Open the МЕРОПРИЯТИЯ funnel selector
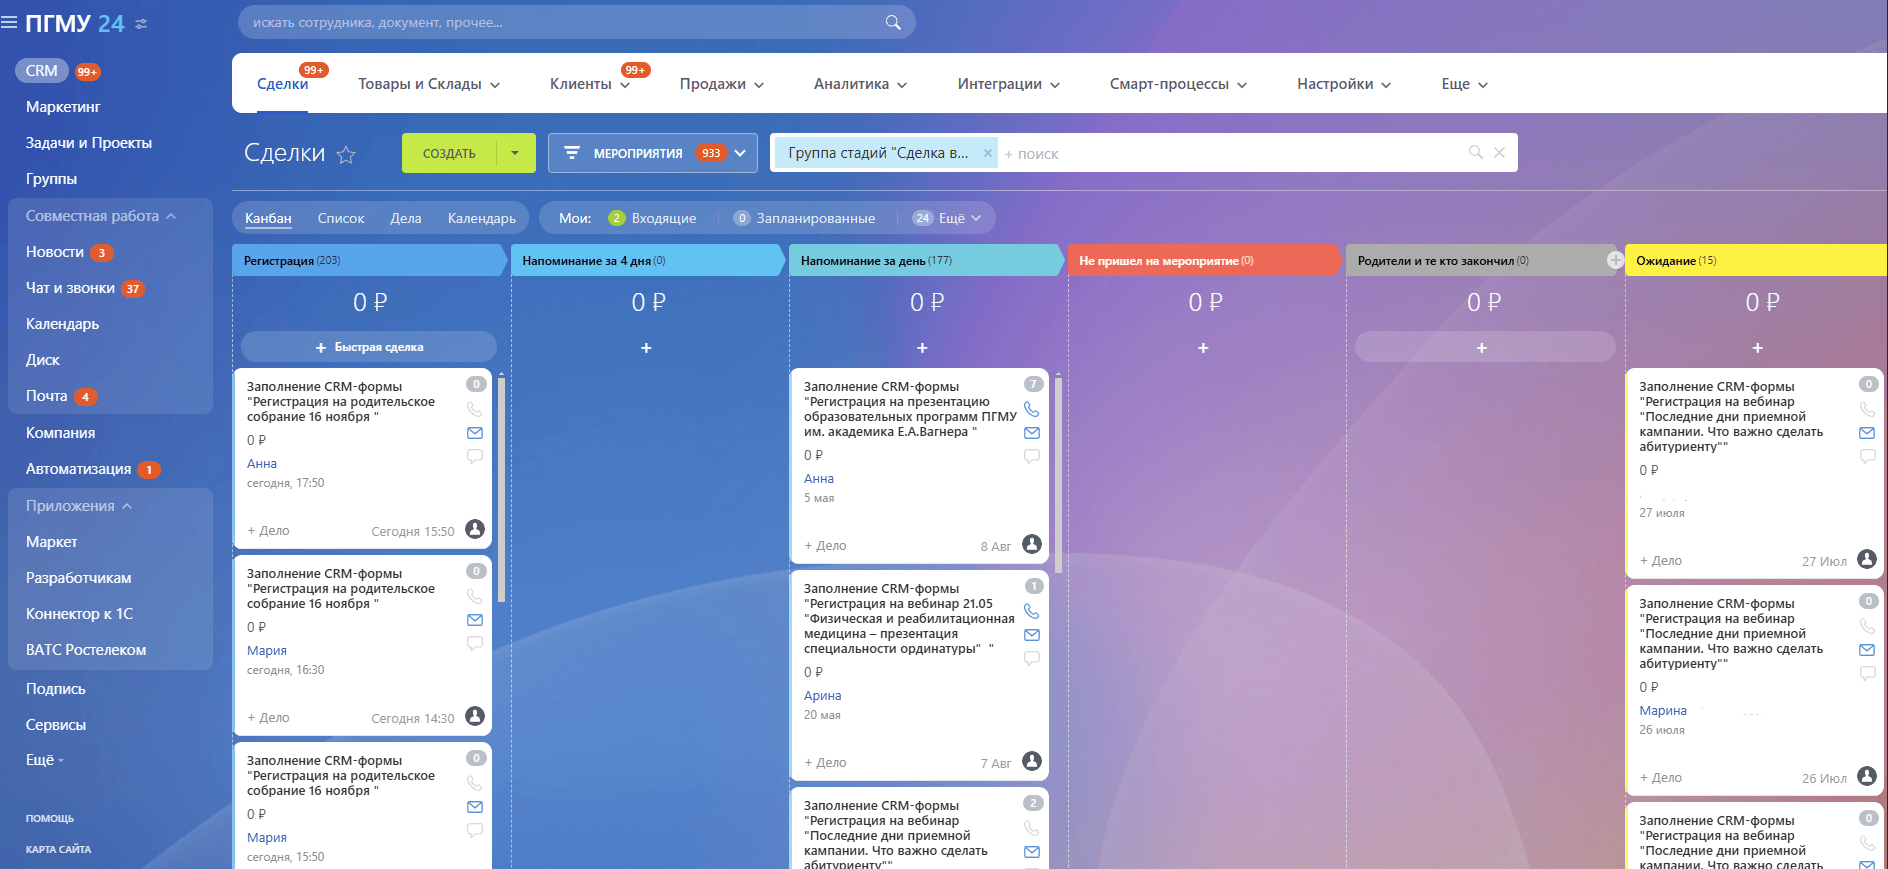This screenshot has height=869, width=1888. 652,153
